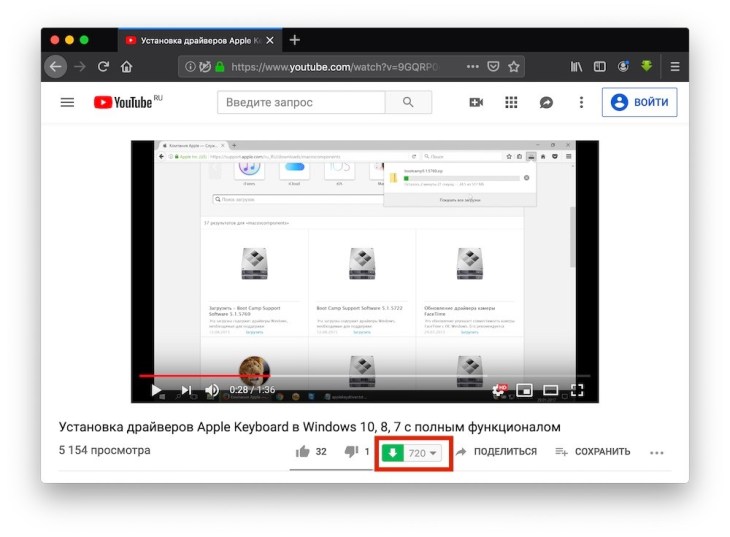
Task: Skip to next video button
Action: pos(186,390)
